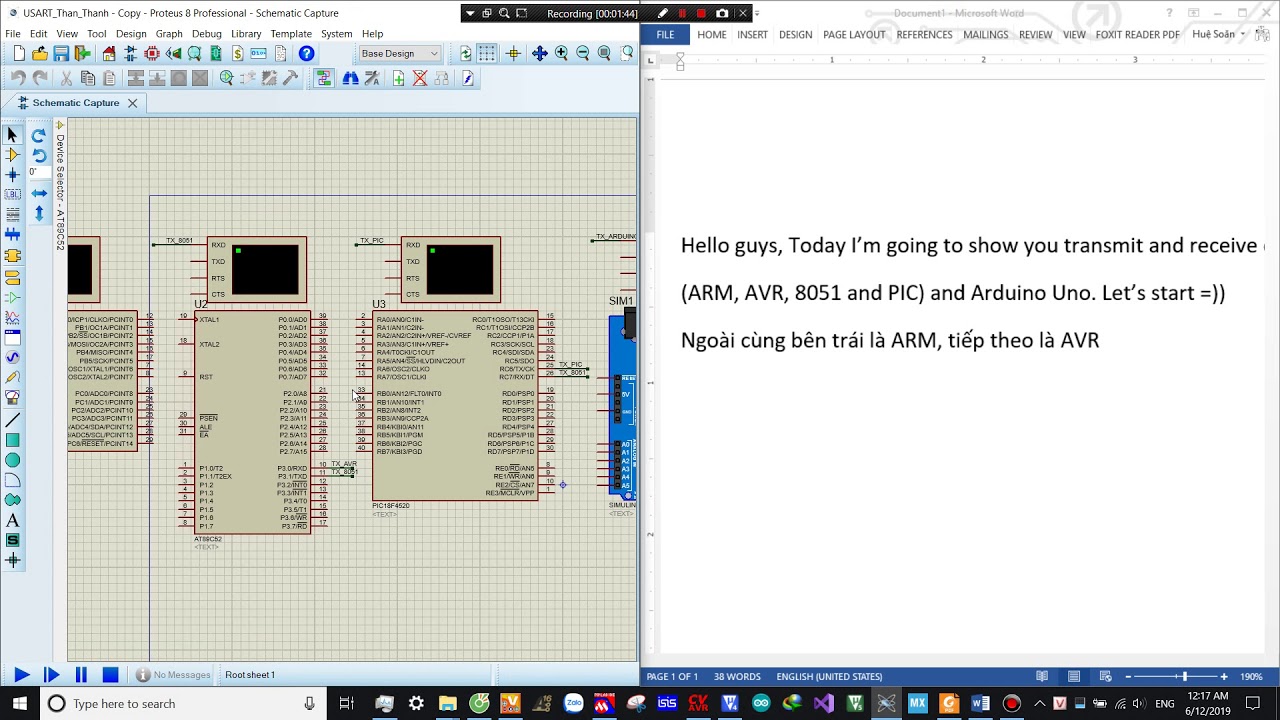Select the 2D Graphics Circle tool

[x=12, y=460]
